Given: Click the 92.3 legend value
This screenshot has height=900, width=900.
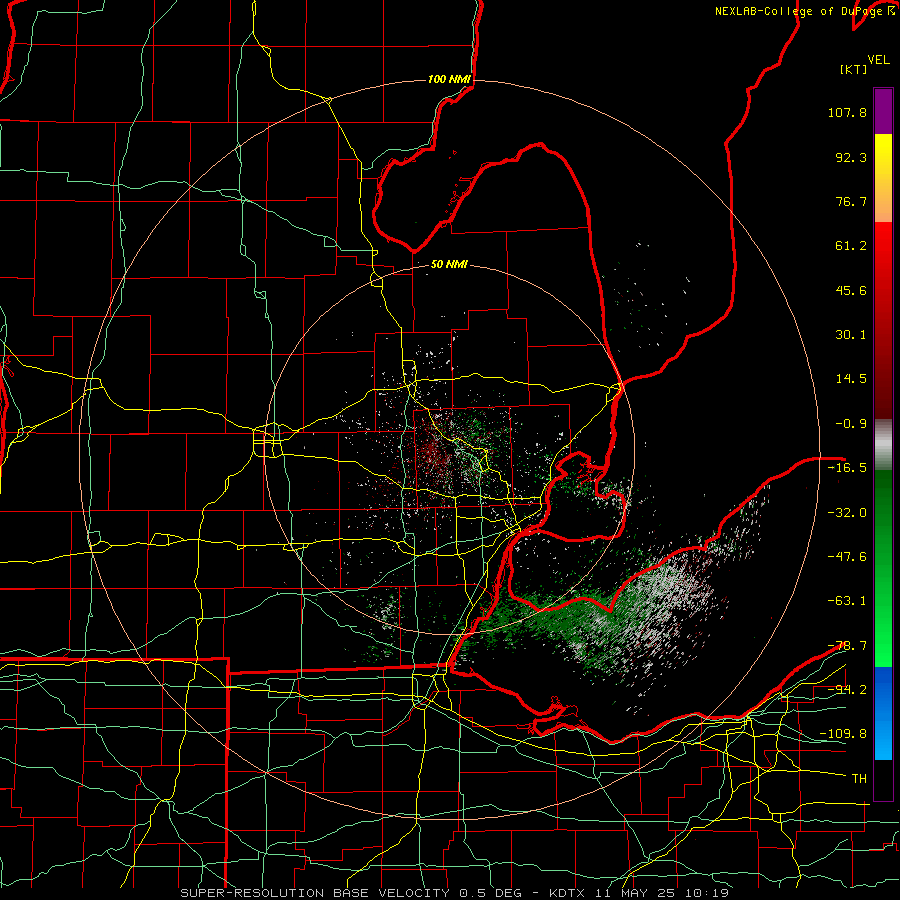Looking at the screenshot, I should click(x=851, y=157).
